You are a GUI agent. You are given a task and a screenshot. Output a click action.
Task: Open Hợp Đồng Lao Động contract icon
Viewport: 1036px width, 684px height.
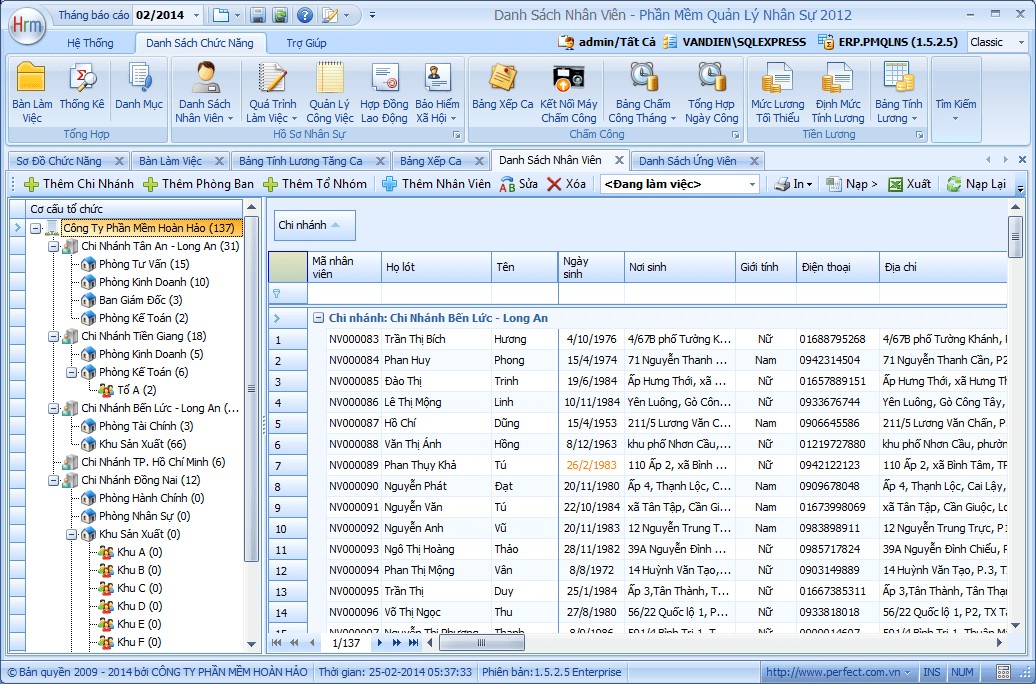coord(384,92)
